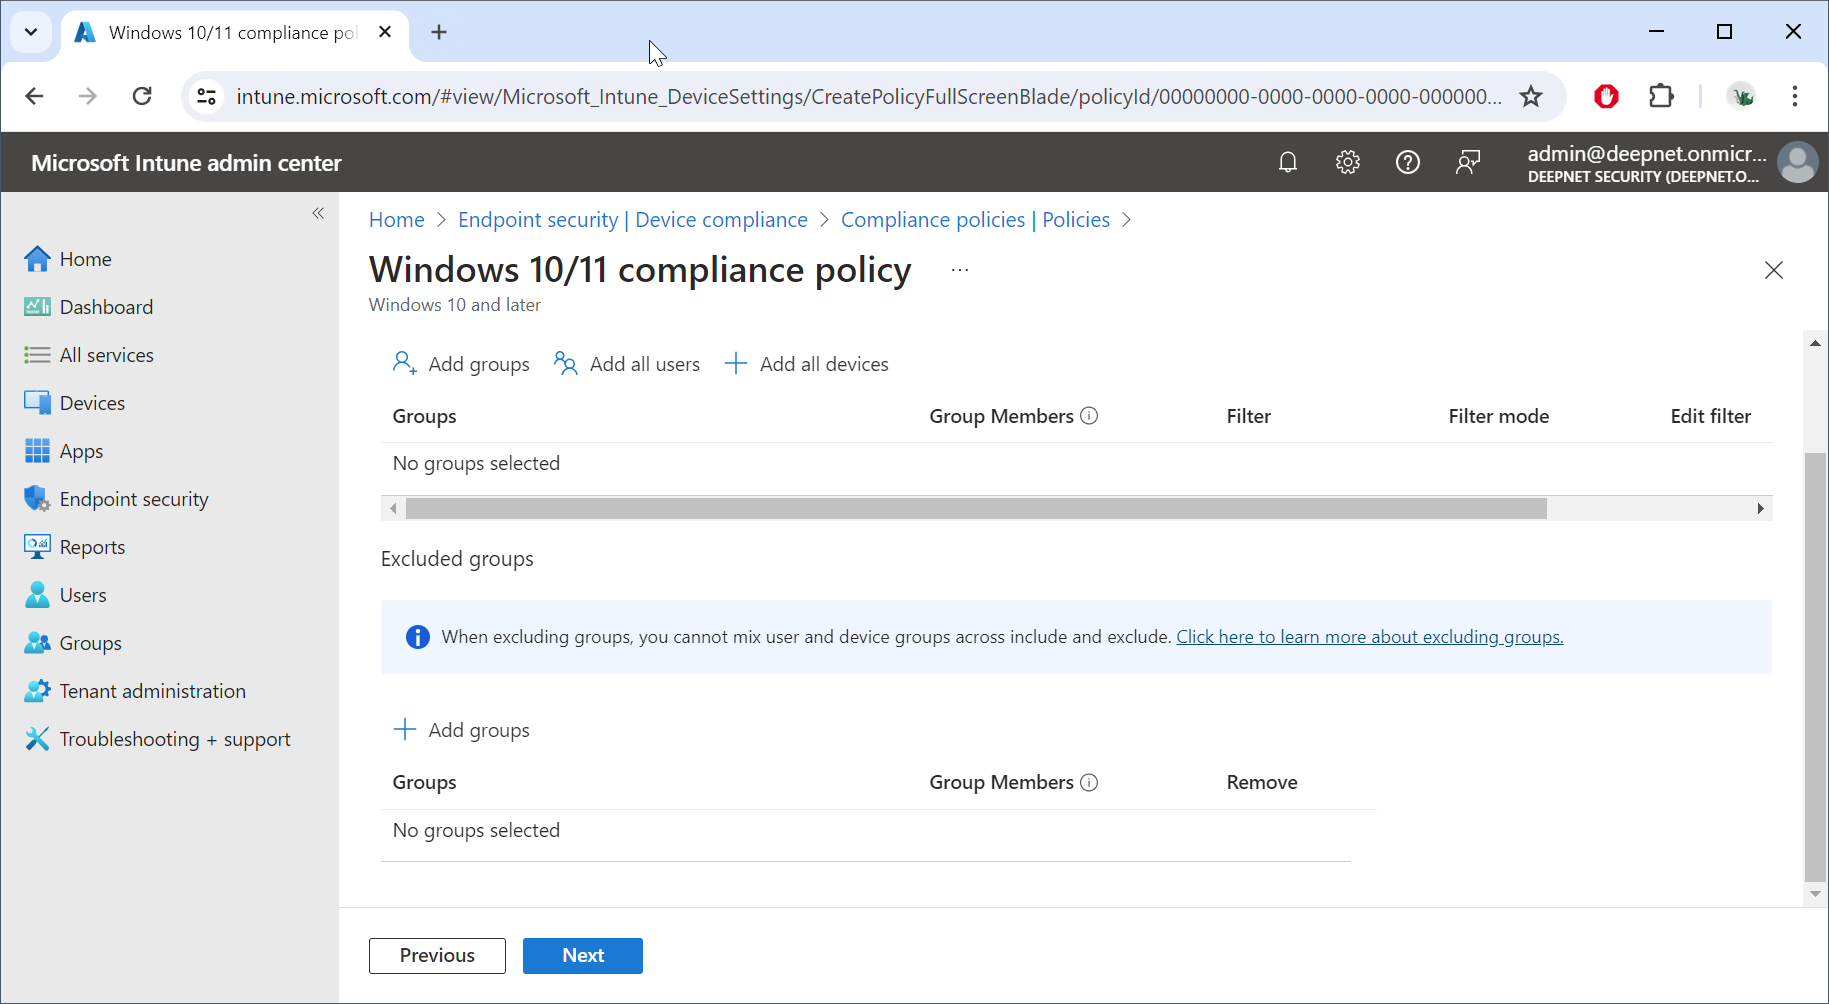Click the Help question mark icon
The height and width of the screenshot is (1004, 1829).
1408,162
